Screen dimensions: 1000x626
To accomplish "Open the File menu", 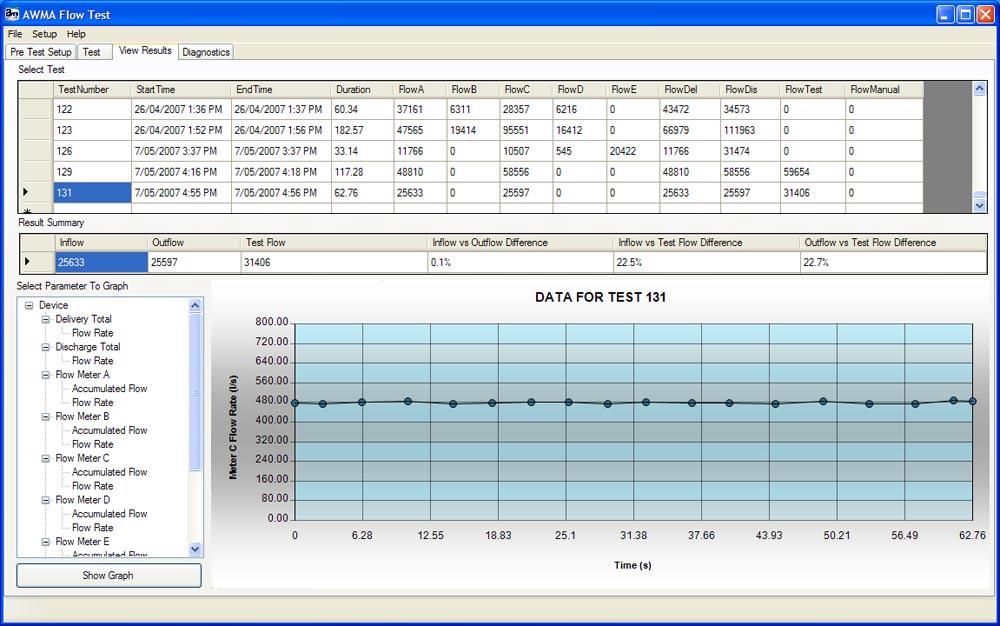I will tap(15, 34).
